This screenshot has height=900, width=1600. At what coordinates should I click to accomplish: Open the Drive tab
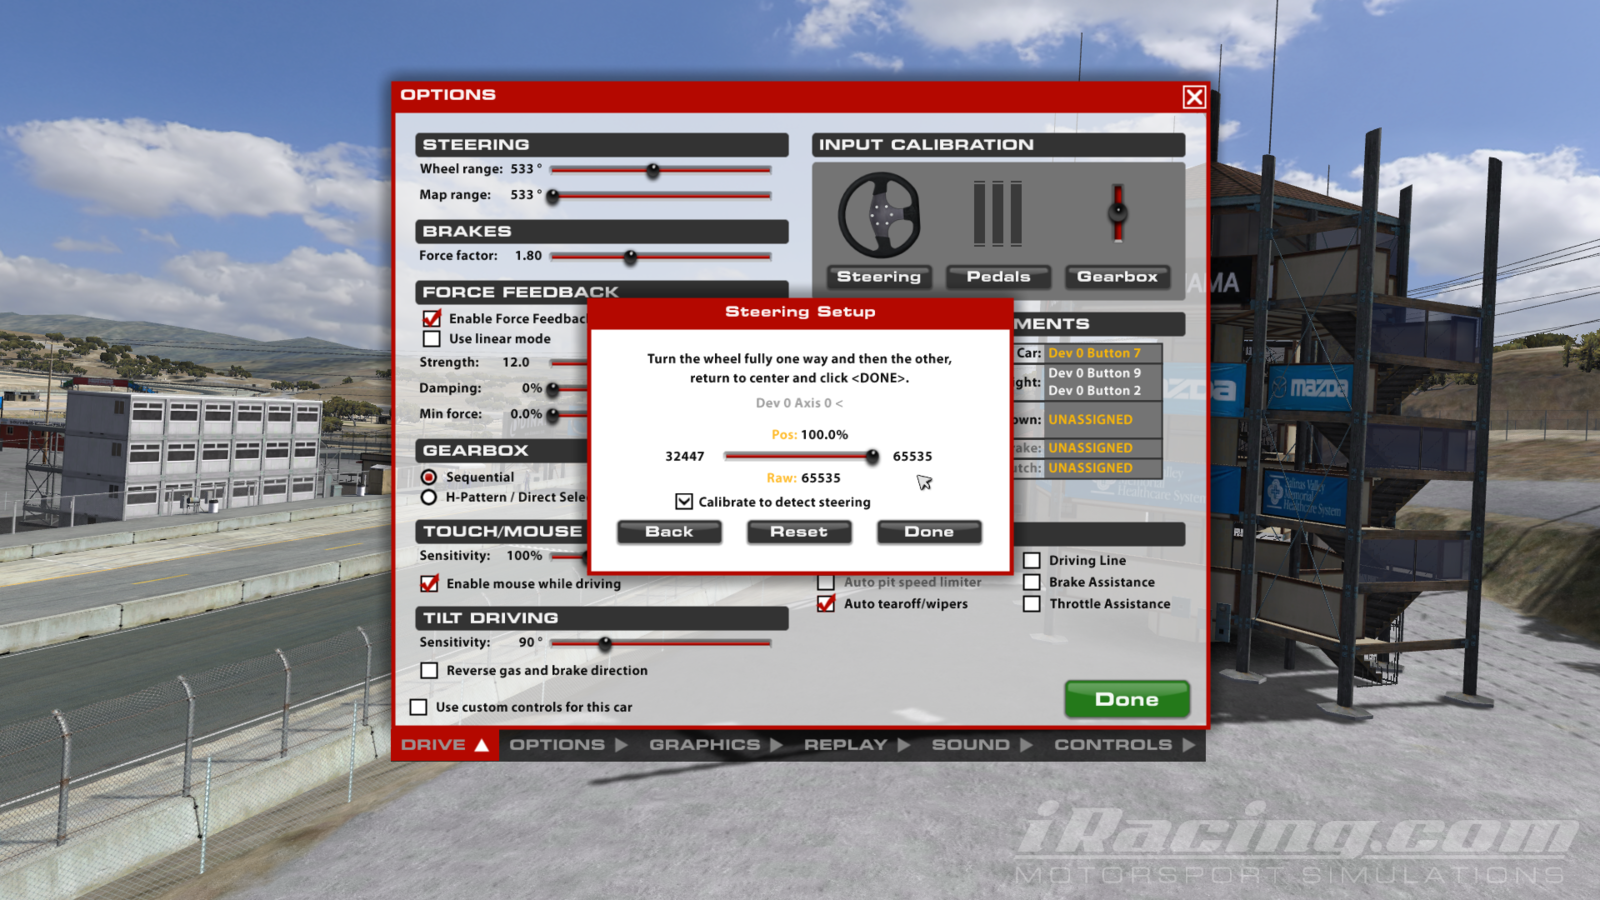(445, 745)
